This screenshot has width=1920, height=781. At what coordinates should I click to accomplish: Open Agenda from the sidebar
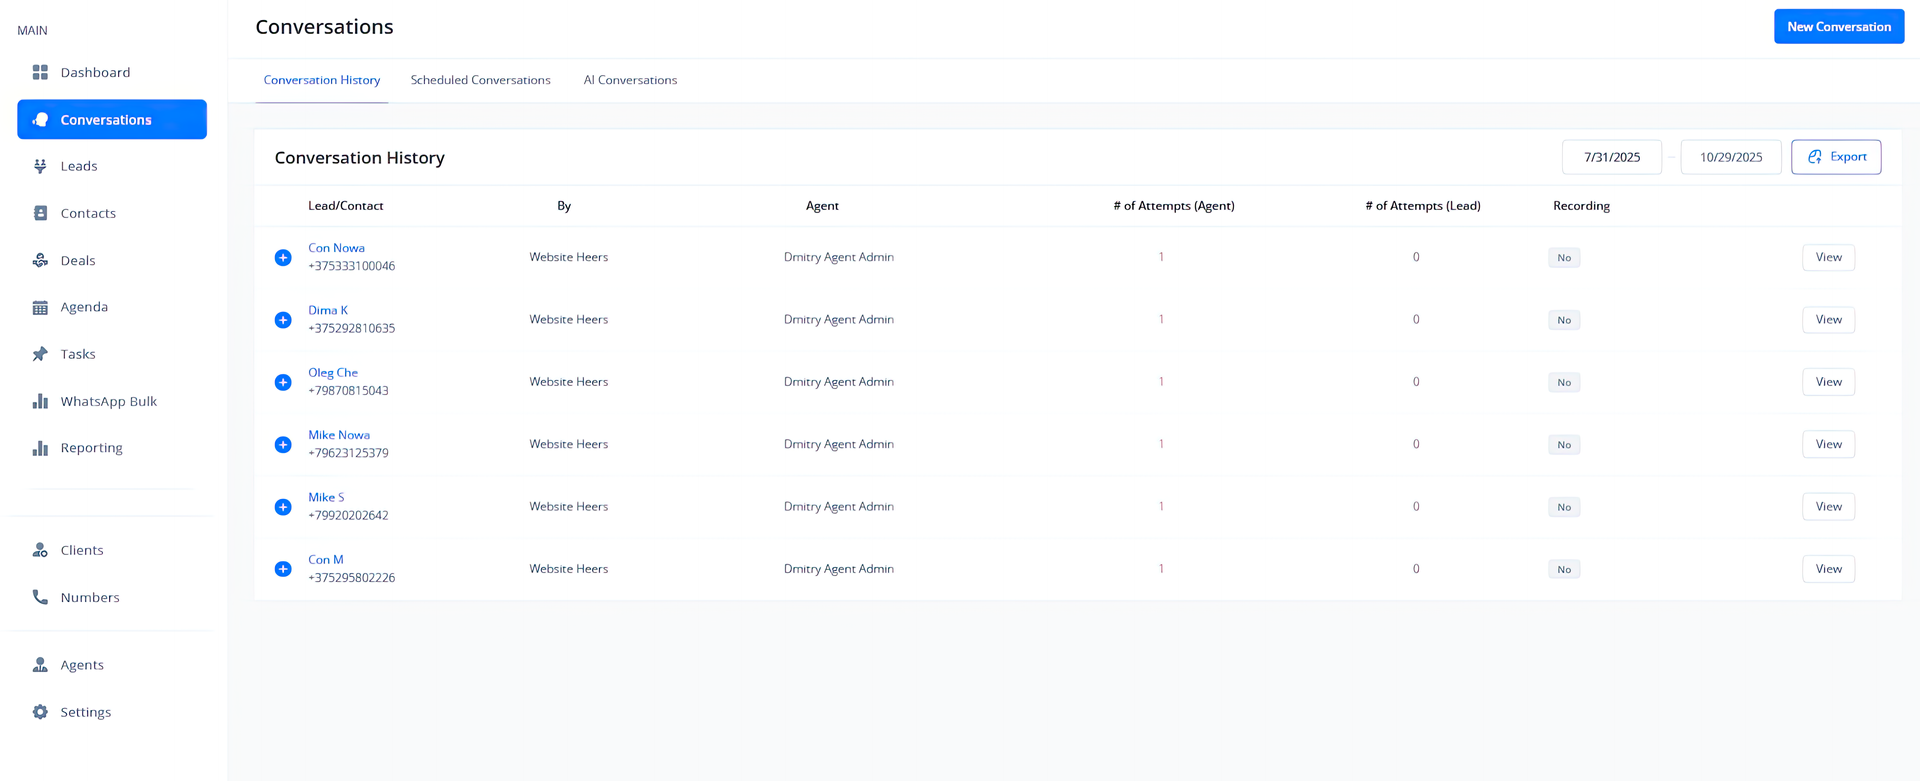112,307
